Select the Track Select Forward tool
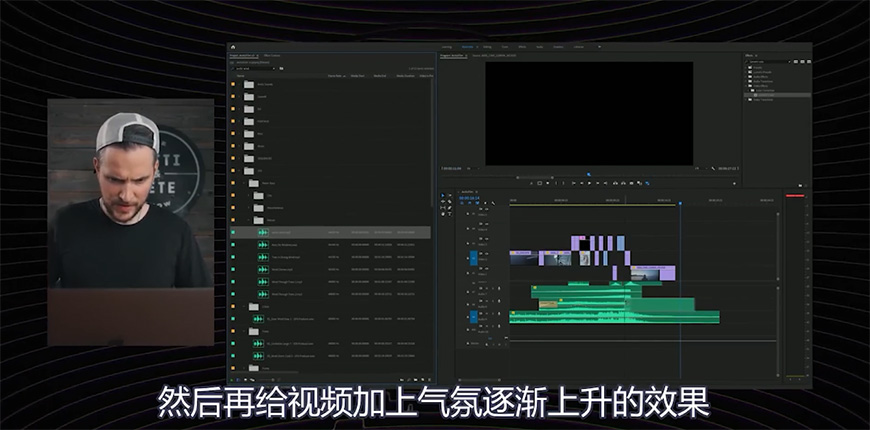The image size is (870, 430). [450, 195]
